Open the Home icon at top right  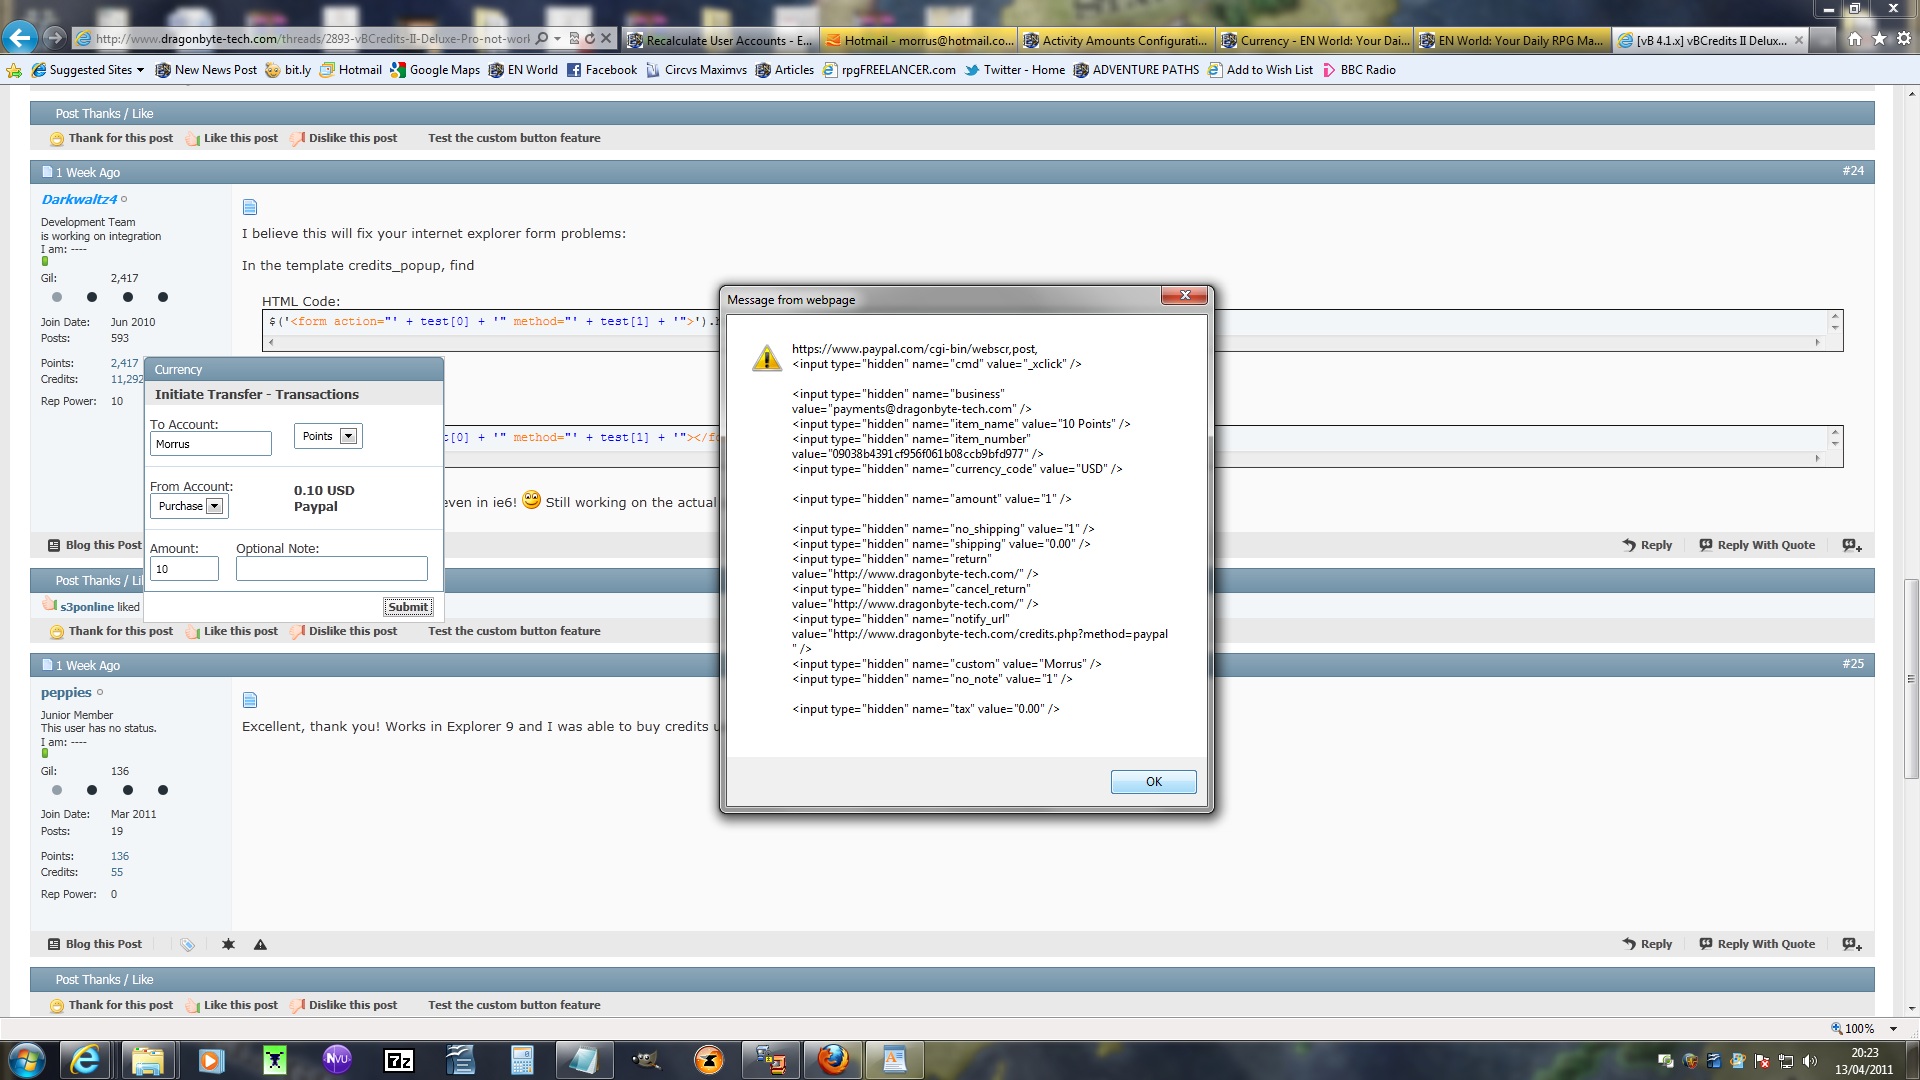coord(1855,39)
